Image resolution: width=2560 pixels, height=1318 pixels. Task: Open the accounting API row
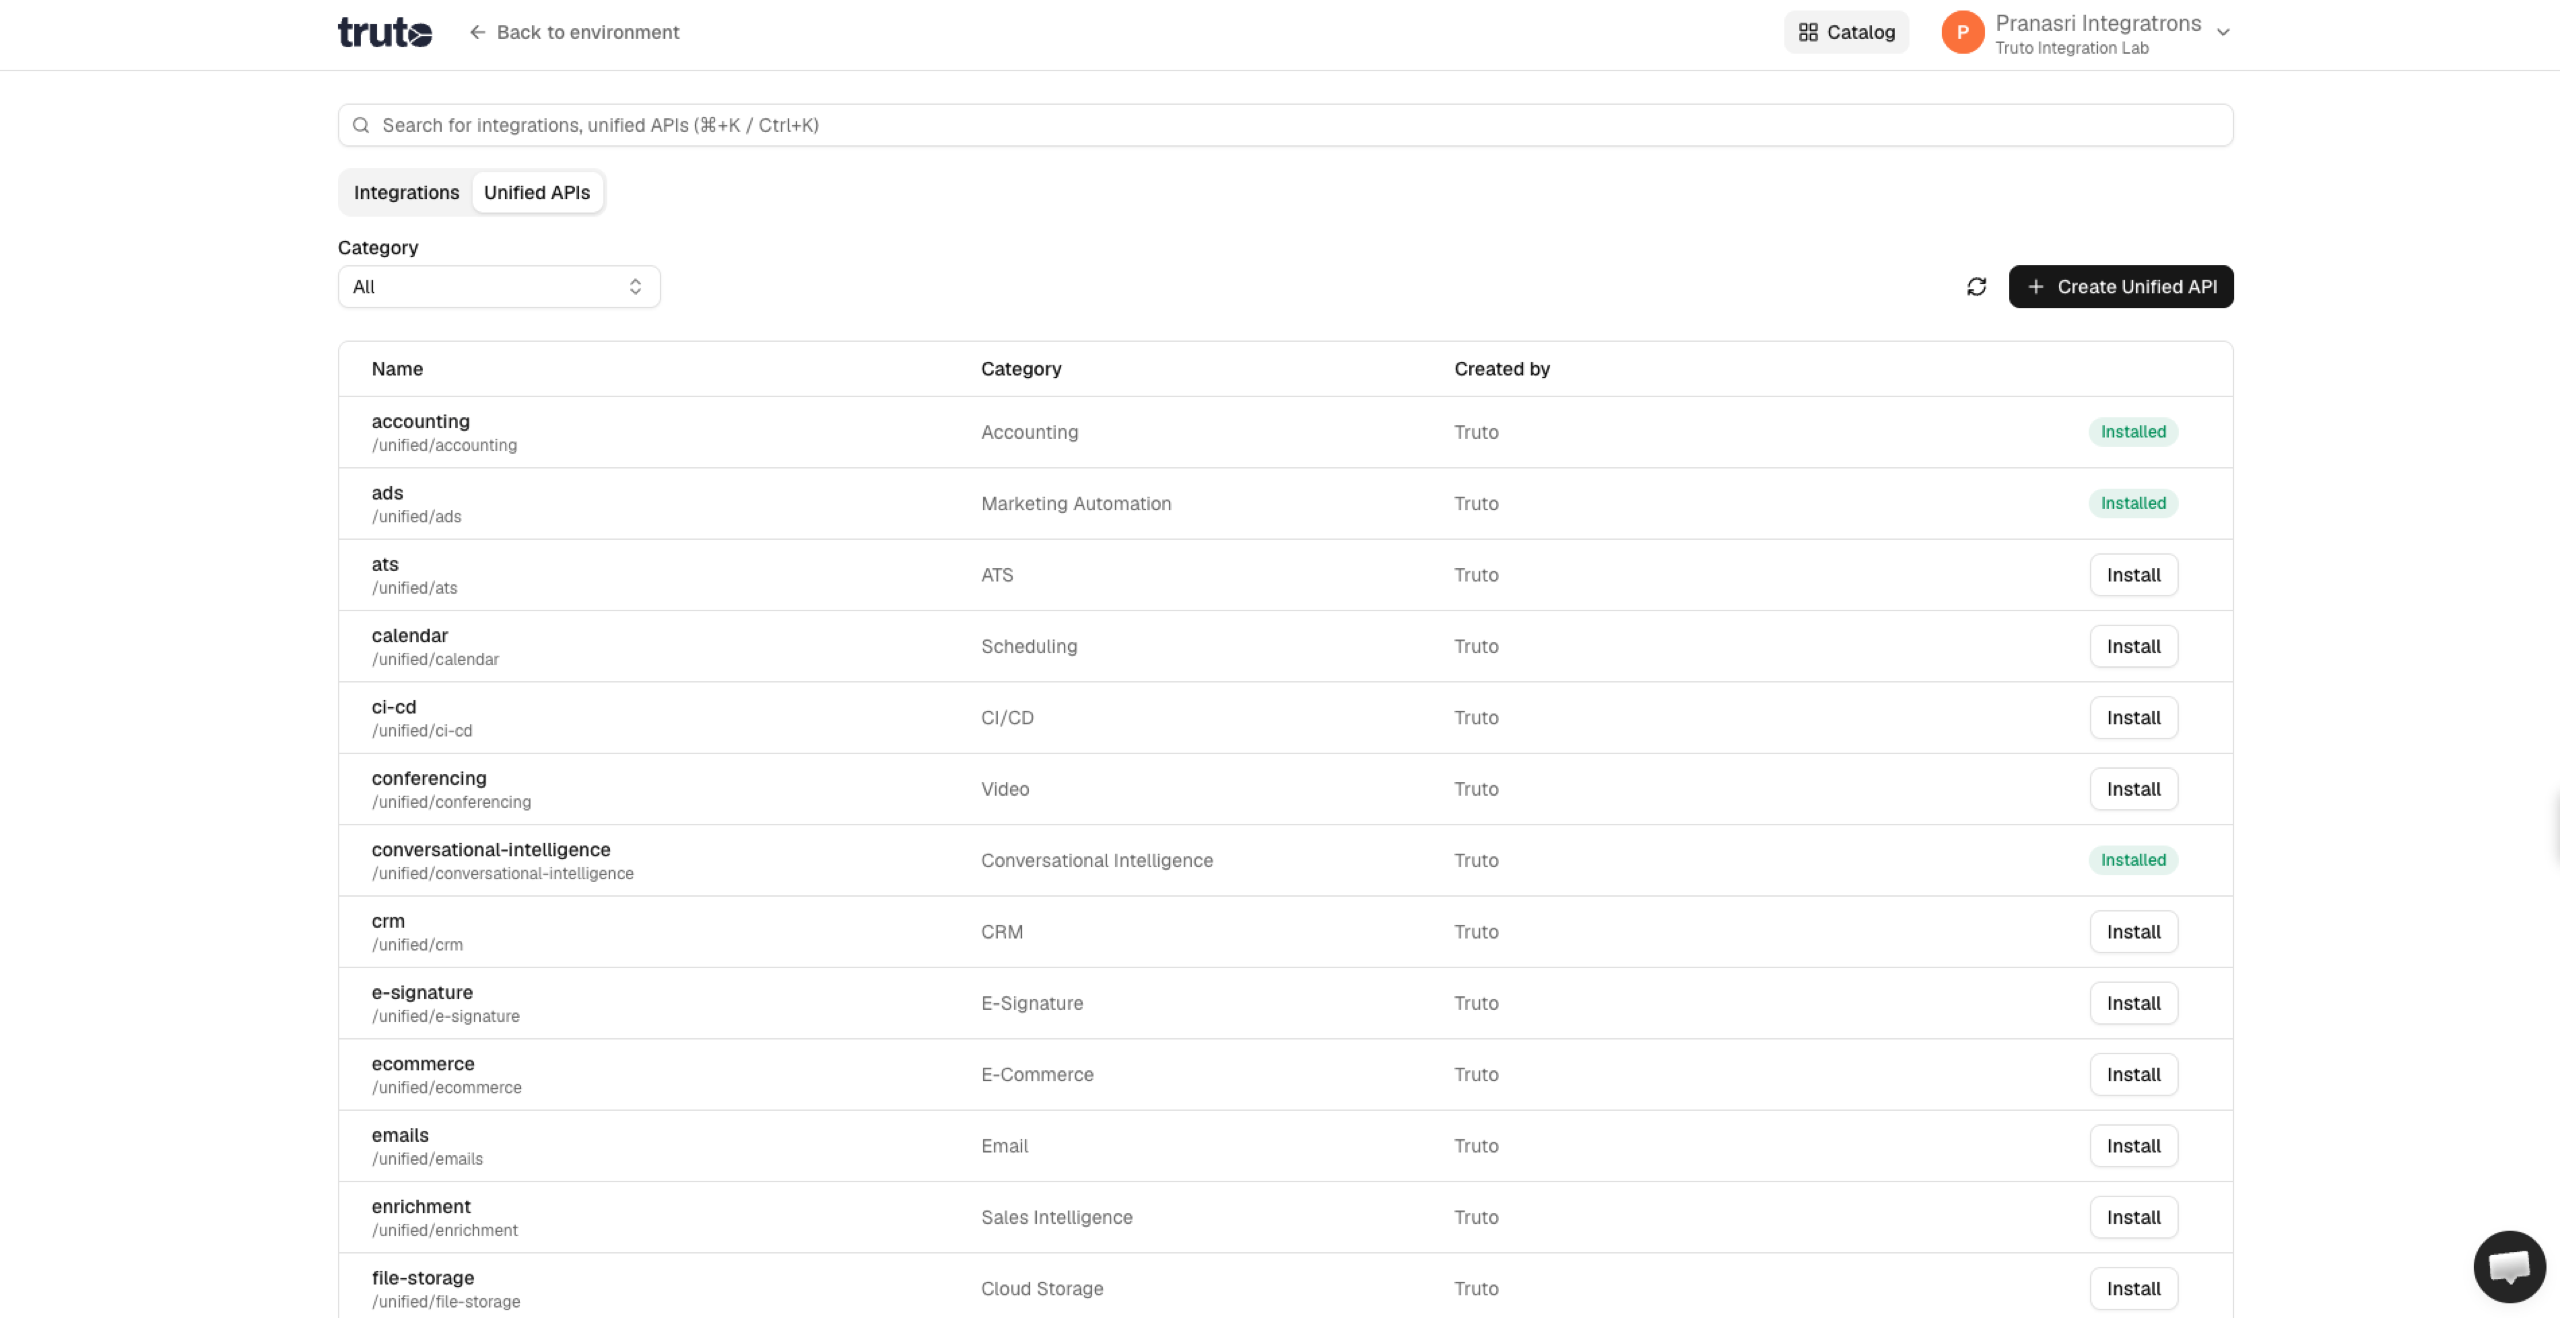tap(1285, 432)
